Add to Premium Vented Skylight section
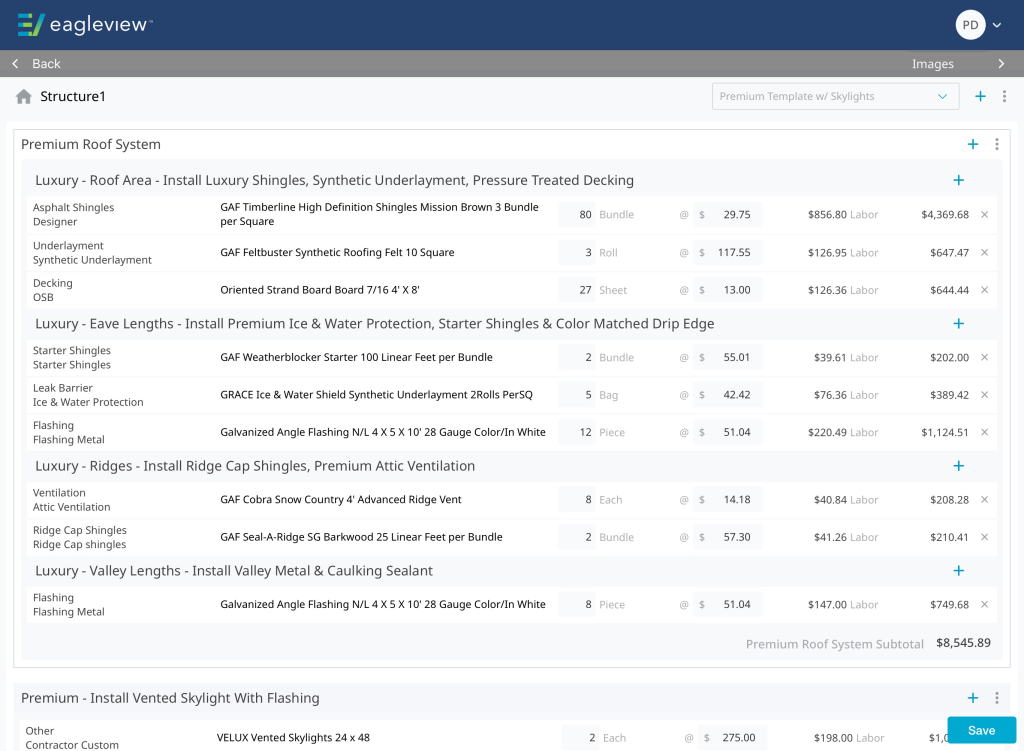The image size is (1024, 751). point(973,698)
